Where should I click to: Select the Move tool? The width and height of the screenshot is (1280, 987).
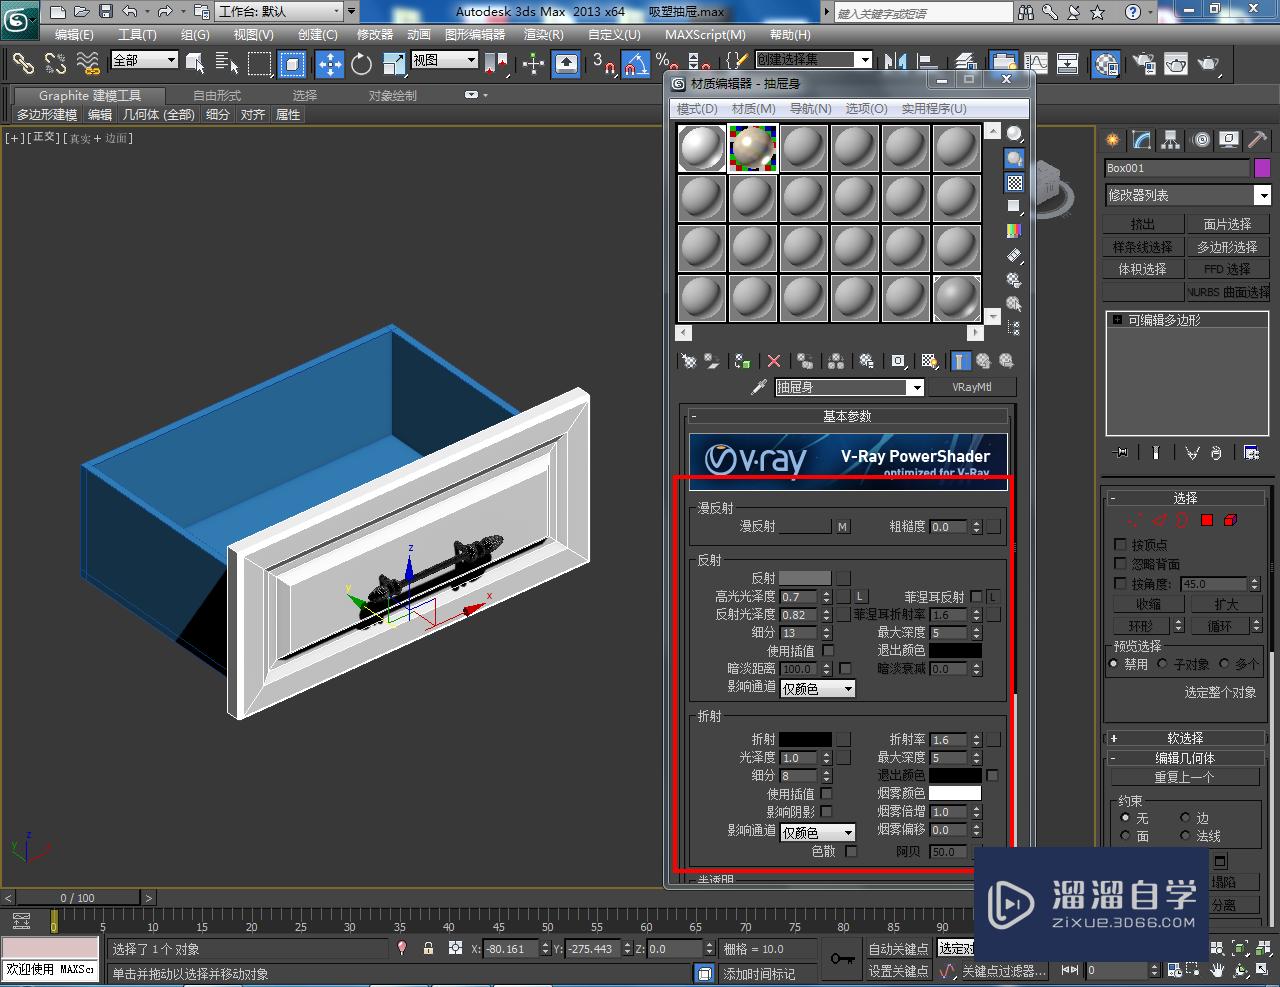[x=330, y=64]
